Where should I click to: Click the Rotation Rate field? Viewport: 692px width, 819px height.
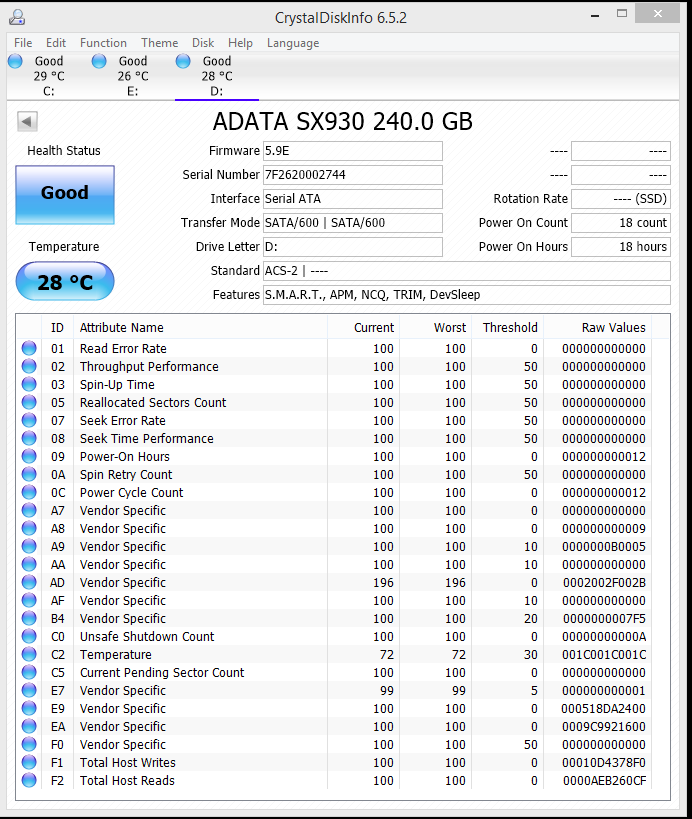(620, 199)
